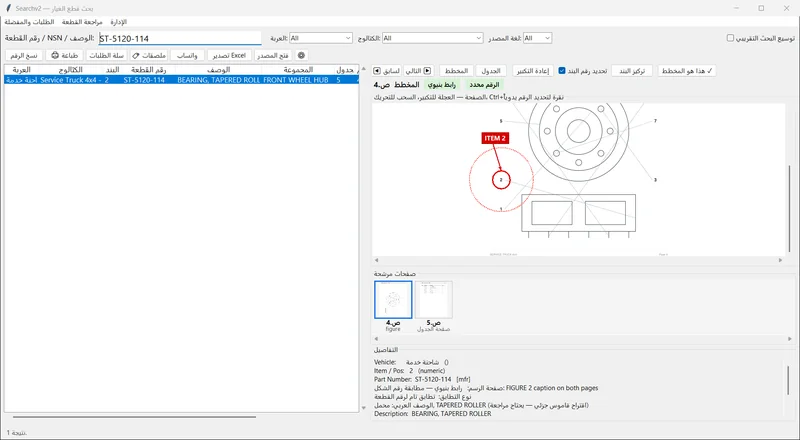Select the ST-5120-114 result row
Screen dimensions: 800x440
[x=182, y=80]
